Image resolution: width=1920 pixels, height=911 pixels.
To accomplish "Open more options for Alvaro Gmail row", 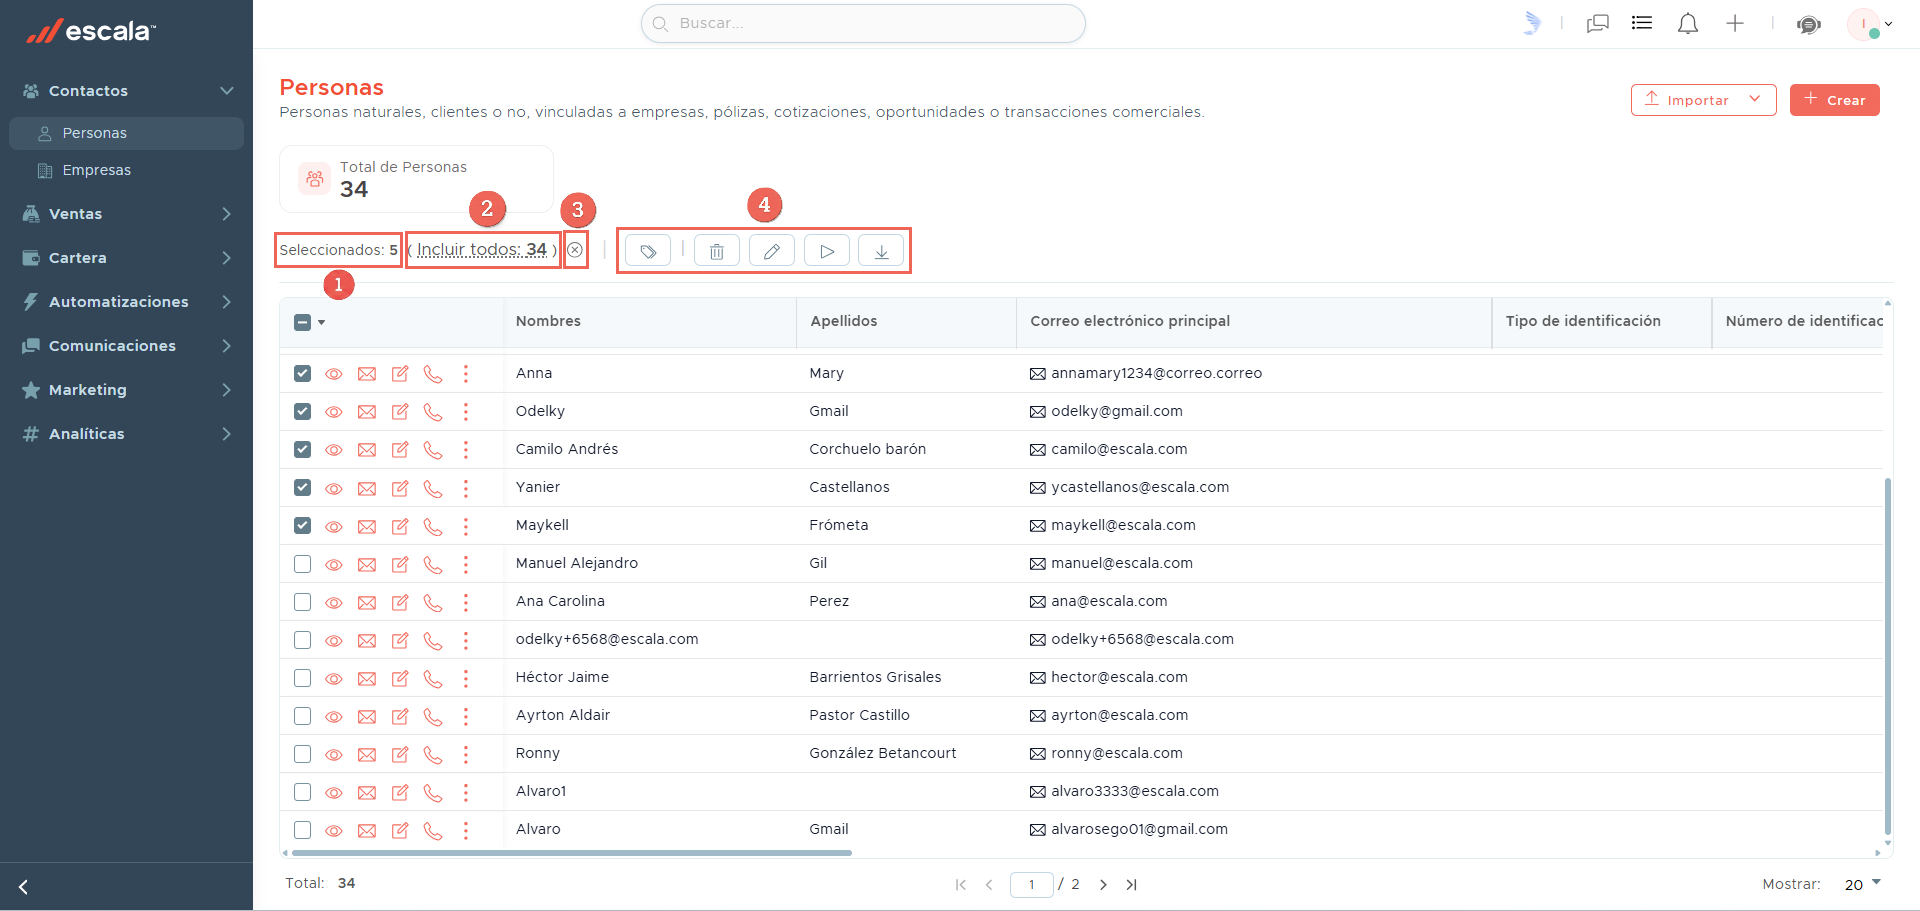I will [466, 830].
